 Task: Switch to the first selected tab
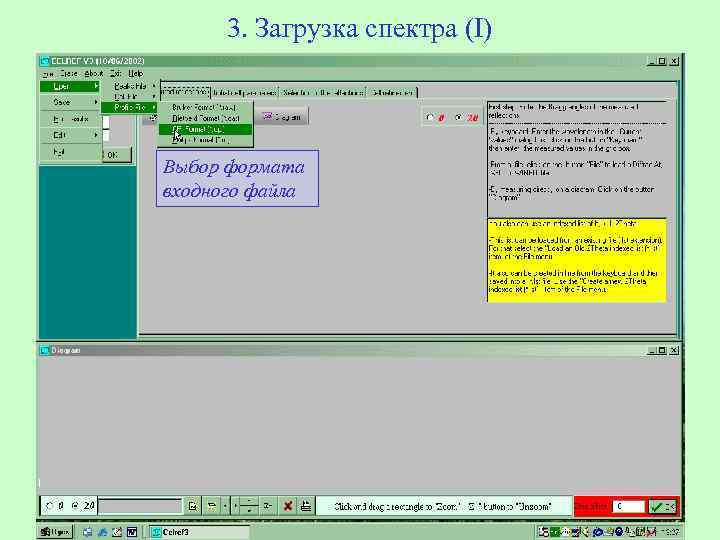click(185, 92)
